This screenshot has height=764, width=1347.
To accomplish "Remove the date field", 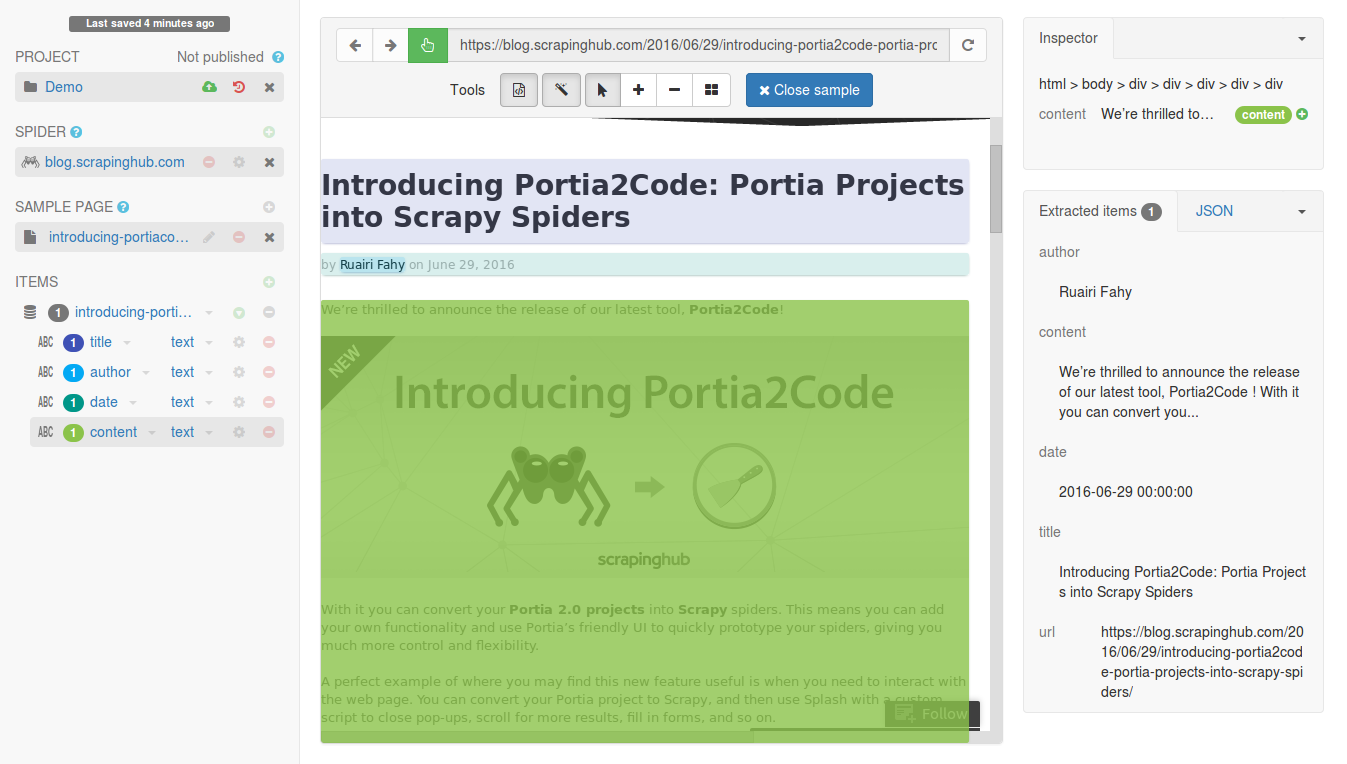I will (x=269, y=402).
